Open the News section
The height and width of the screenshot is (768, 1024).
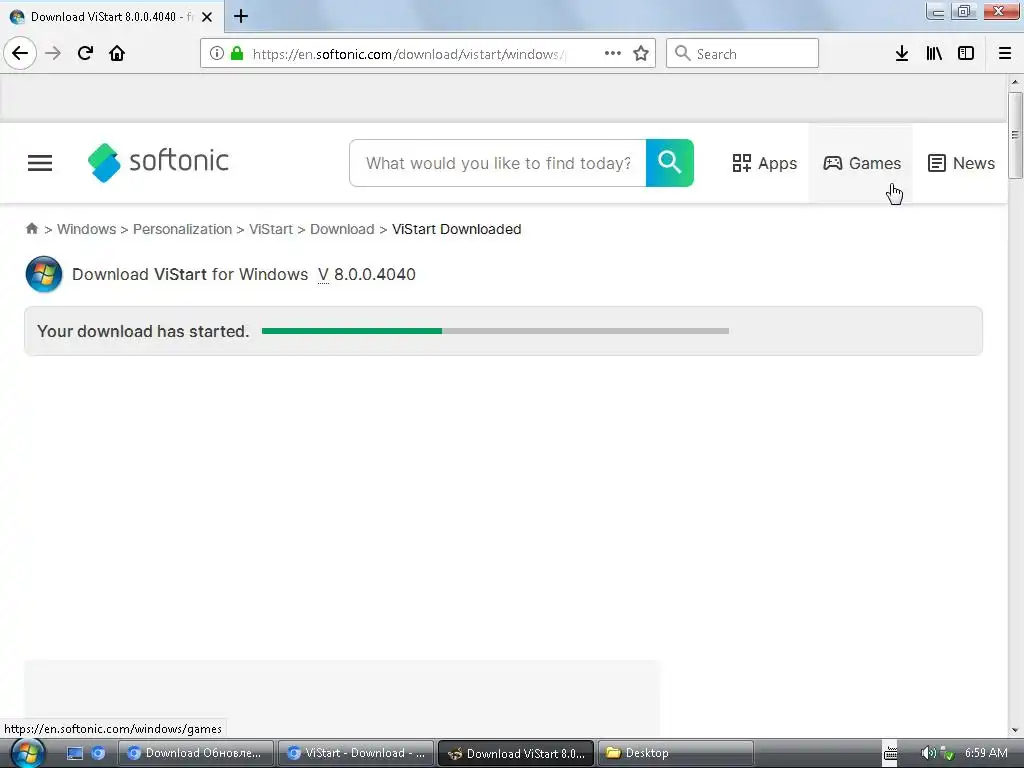961,163
